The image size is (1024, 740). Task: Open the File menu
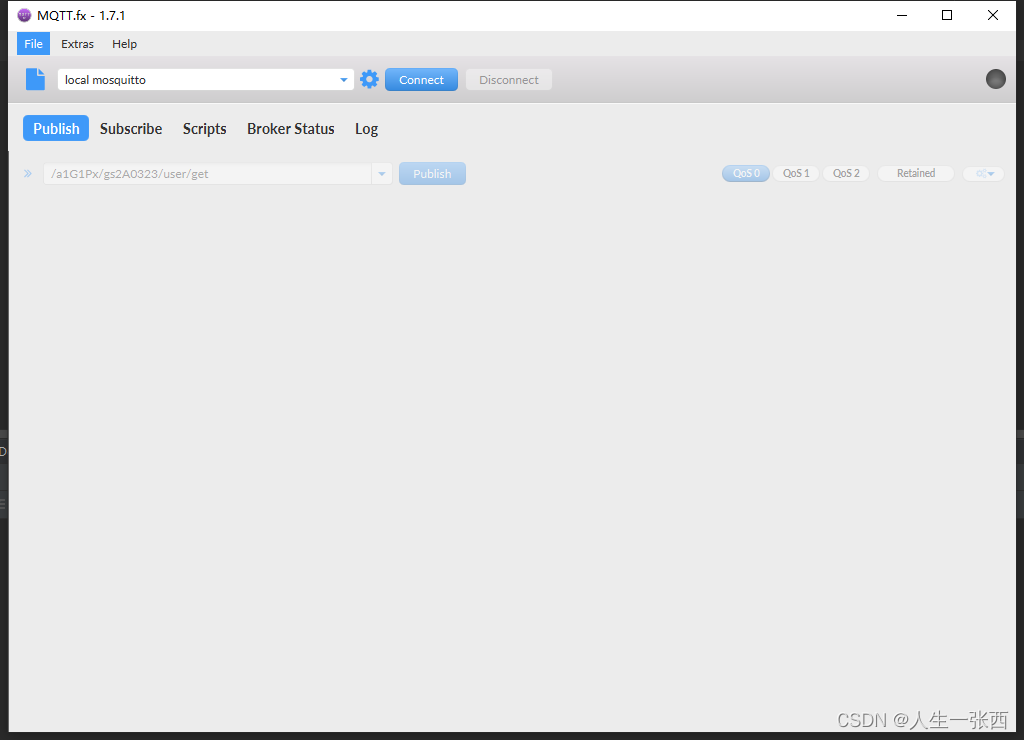pyautogui.click(x=33, y=44)
